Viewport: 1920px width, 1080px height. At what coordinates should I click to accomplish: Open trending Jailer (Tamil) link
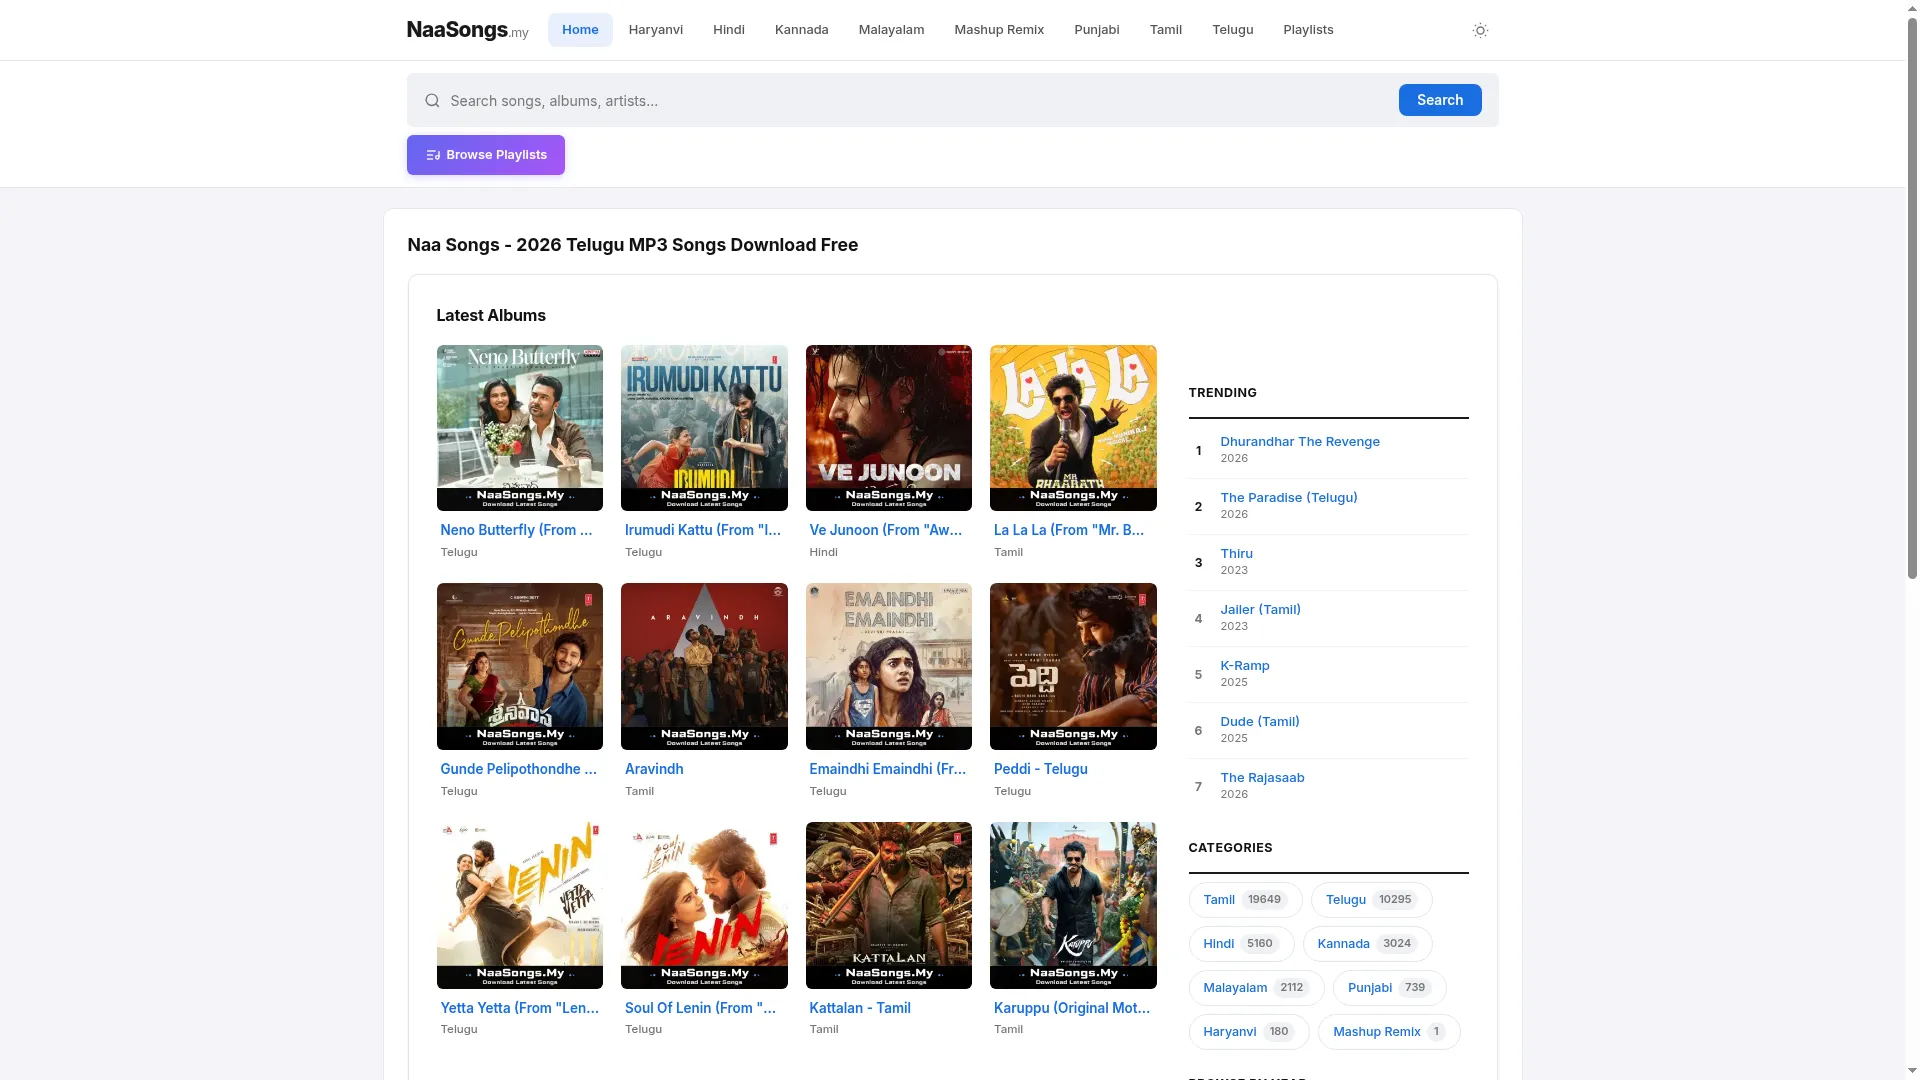point(1260,609)
